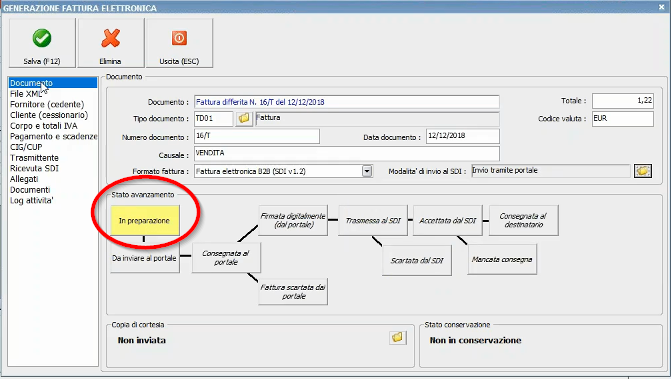This screenshot has height=379, width=671.
Task: Close the Generazione Fattura Elettronica window
Action: [662, 7]
